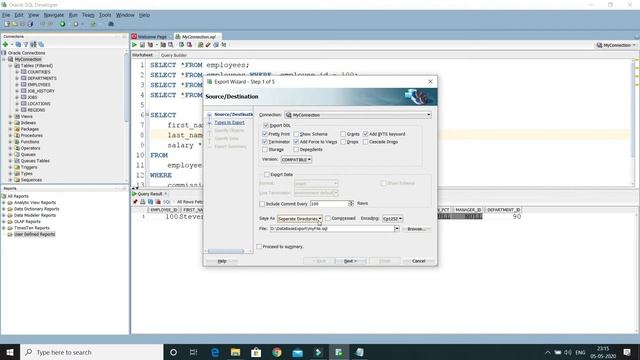Screen dimensions: 640x360
Task: Click the SQL History icon in worksheet toolbar
Action: point(216,45)
